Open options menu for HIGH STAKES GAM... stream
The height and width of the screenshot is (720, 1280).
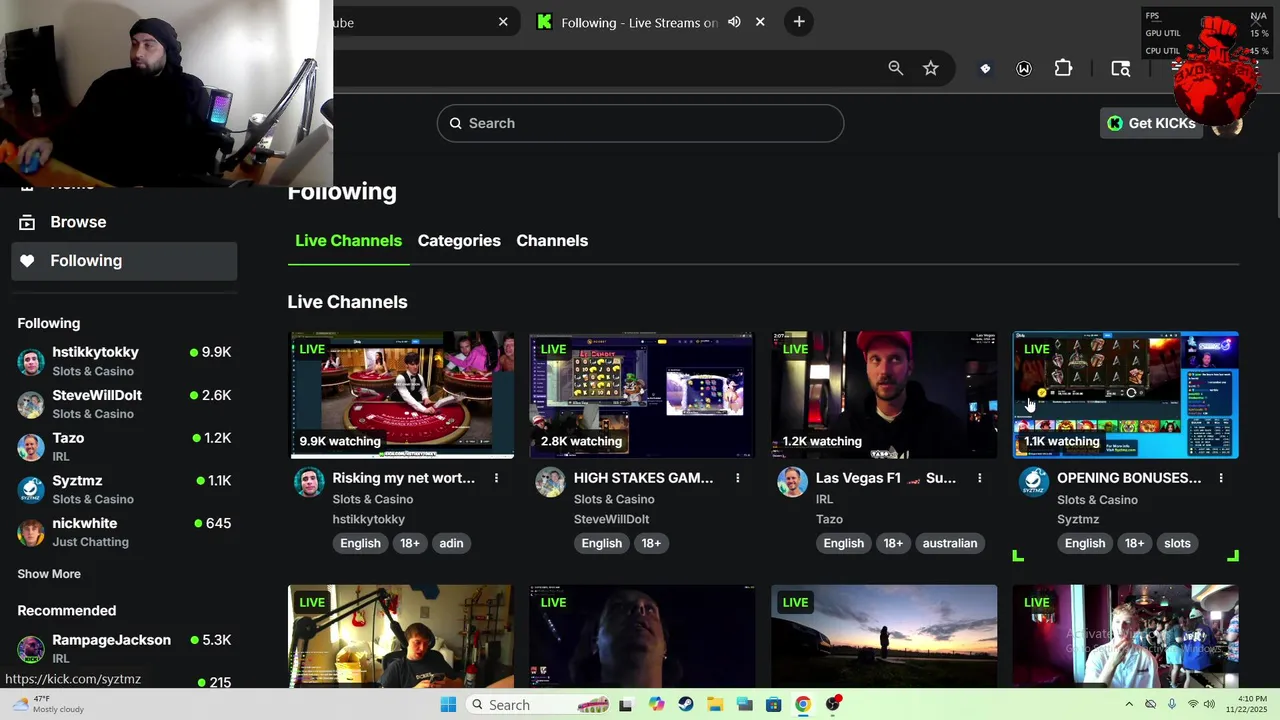click(x=738, y=478)
